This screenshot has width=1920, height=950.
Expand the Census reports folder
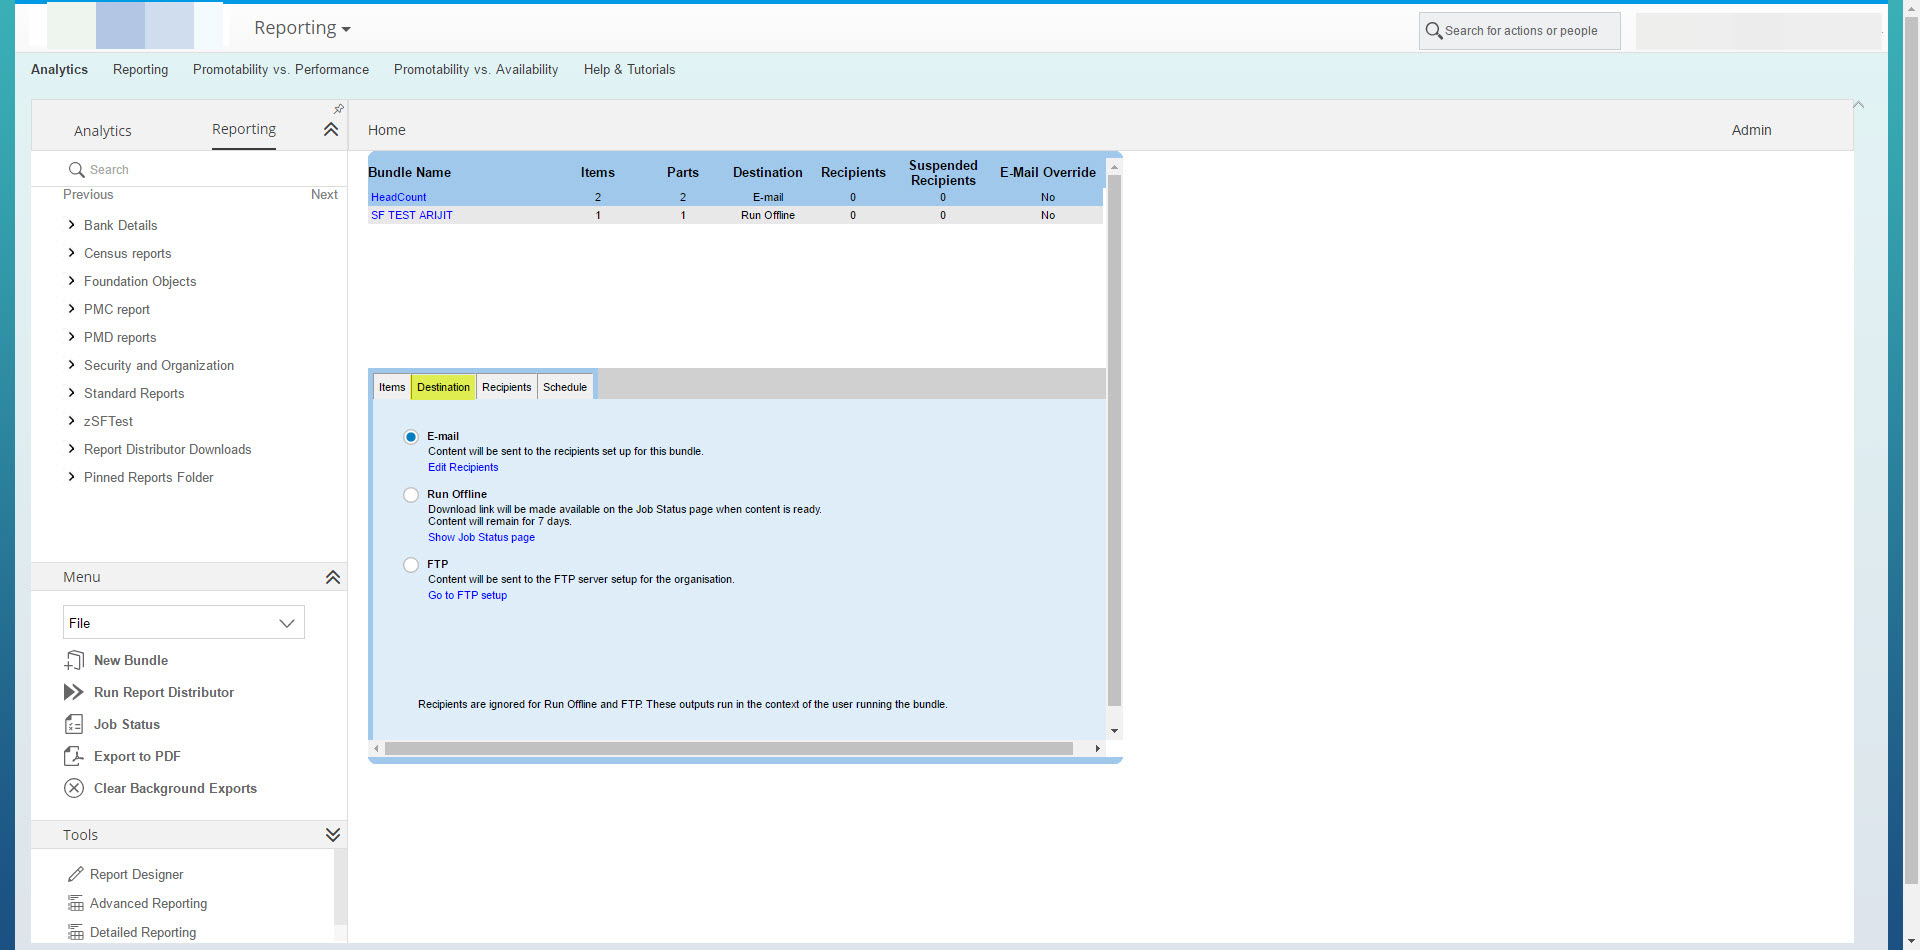pyautogui.click(x=71, y=253)
